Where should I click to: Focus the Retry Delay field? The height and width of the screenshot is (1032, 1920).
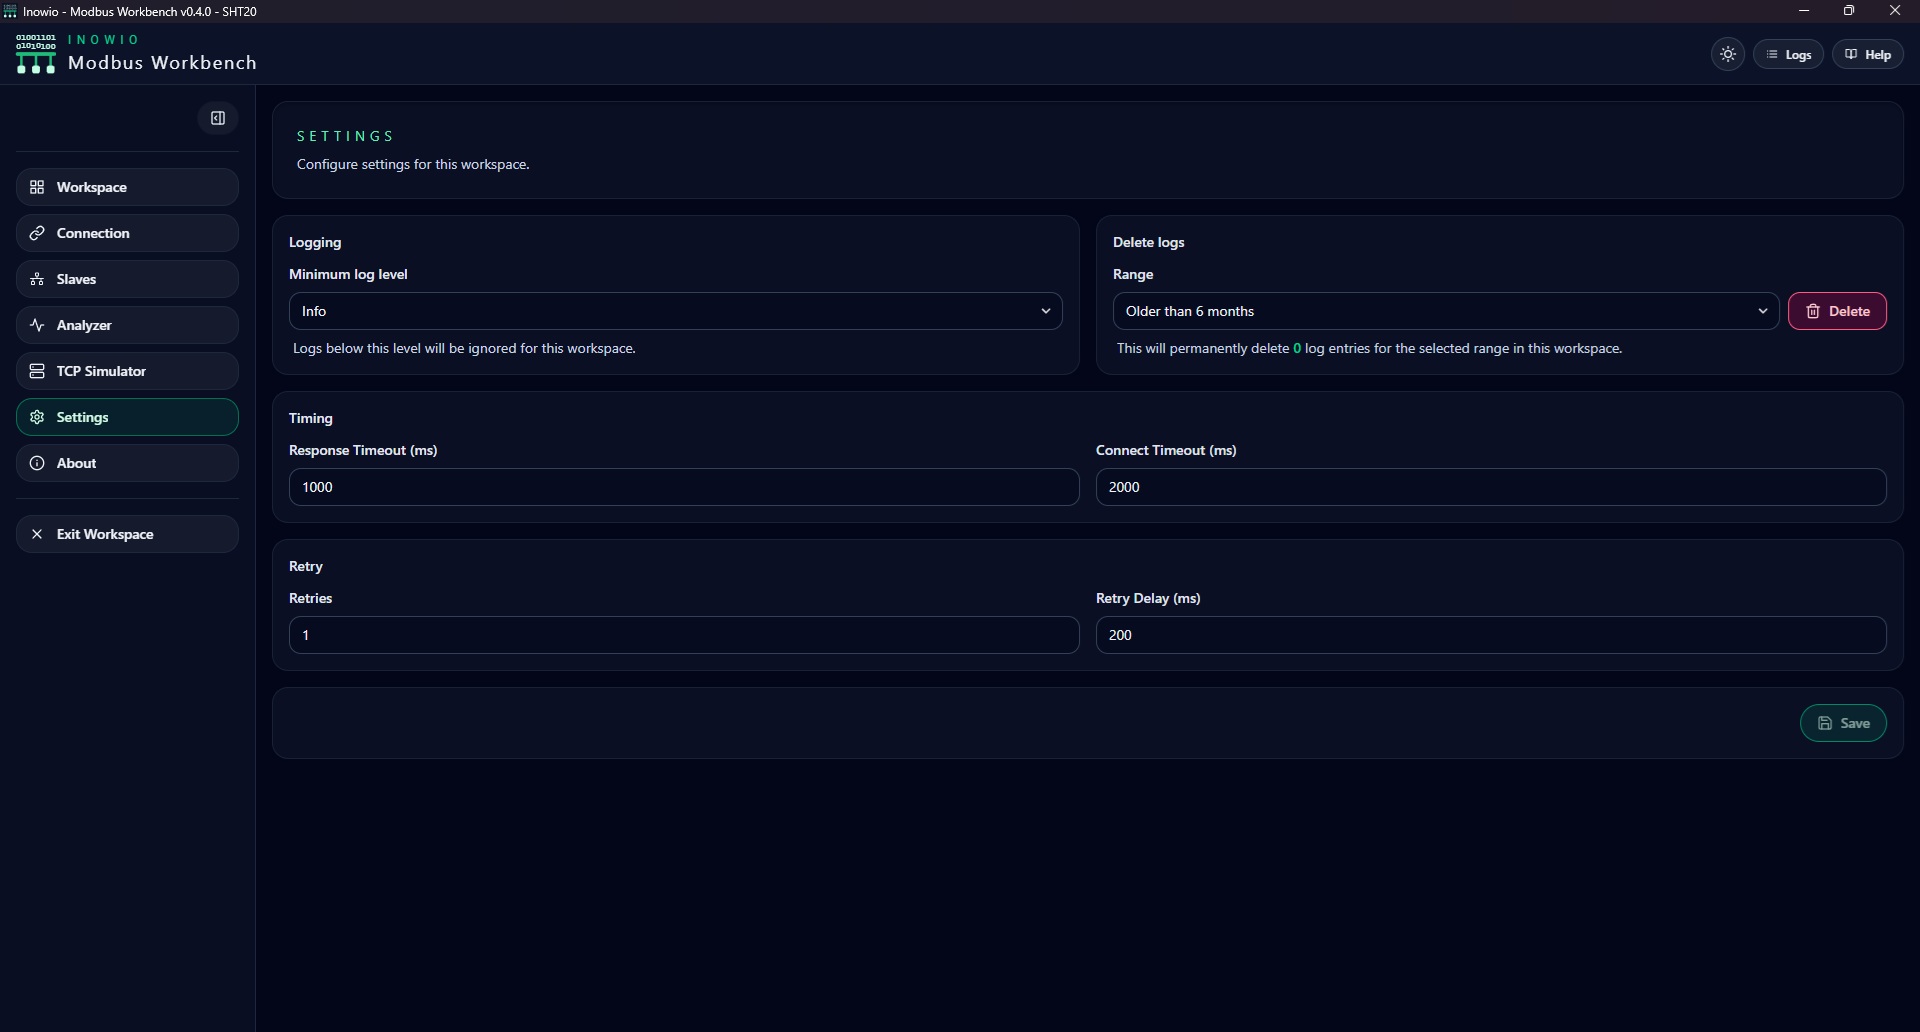coord(1491,635)
